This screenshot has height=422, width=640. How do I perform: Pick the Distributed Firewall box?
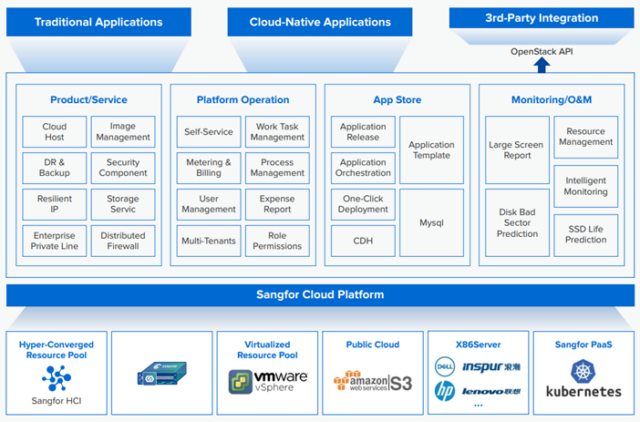click(x=123, y=241)
